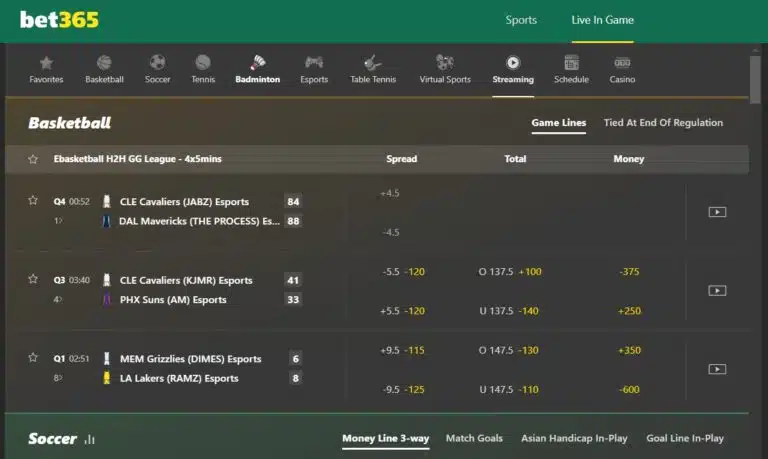Image resolution: width=768 pixels, height=459 pixels.
Task: Click score 84 for Cavaliers JABZ
Action: [x=293, y=202]
